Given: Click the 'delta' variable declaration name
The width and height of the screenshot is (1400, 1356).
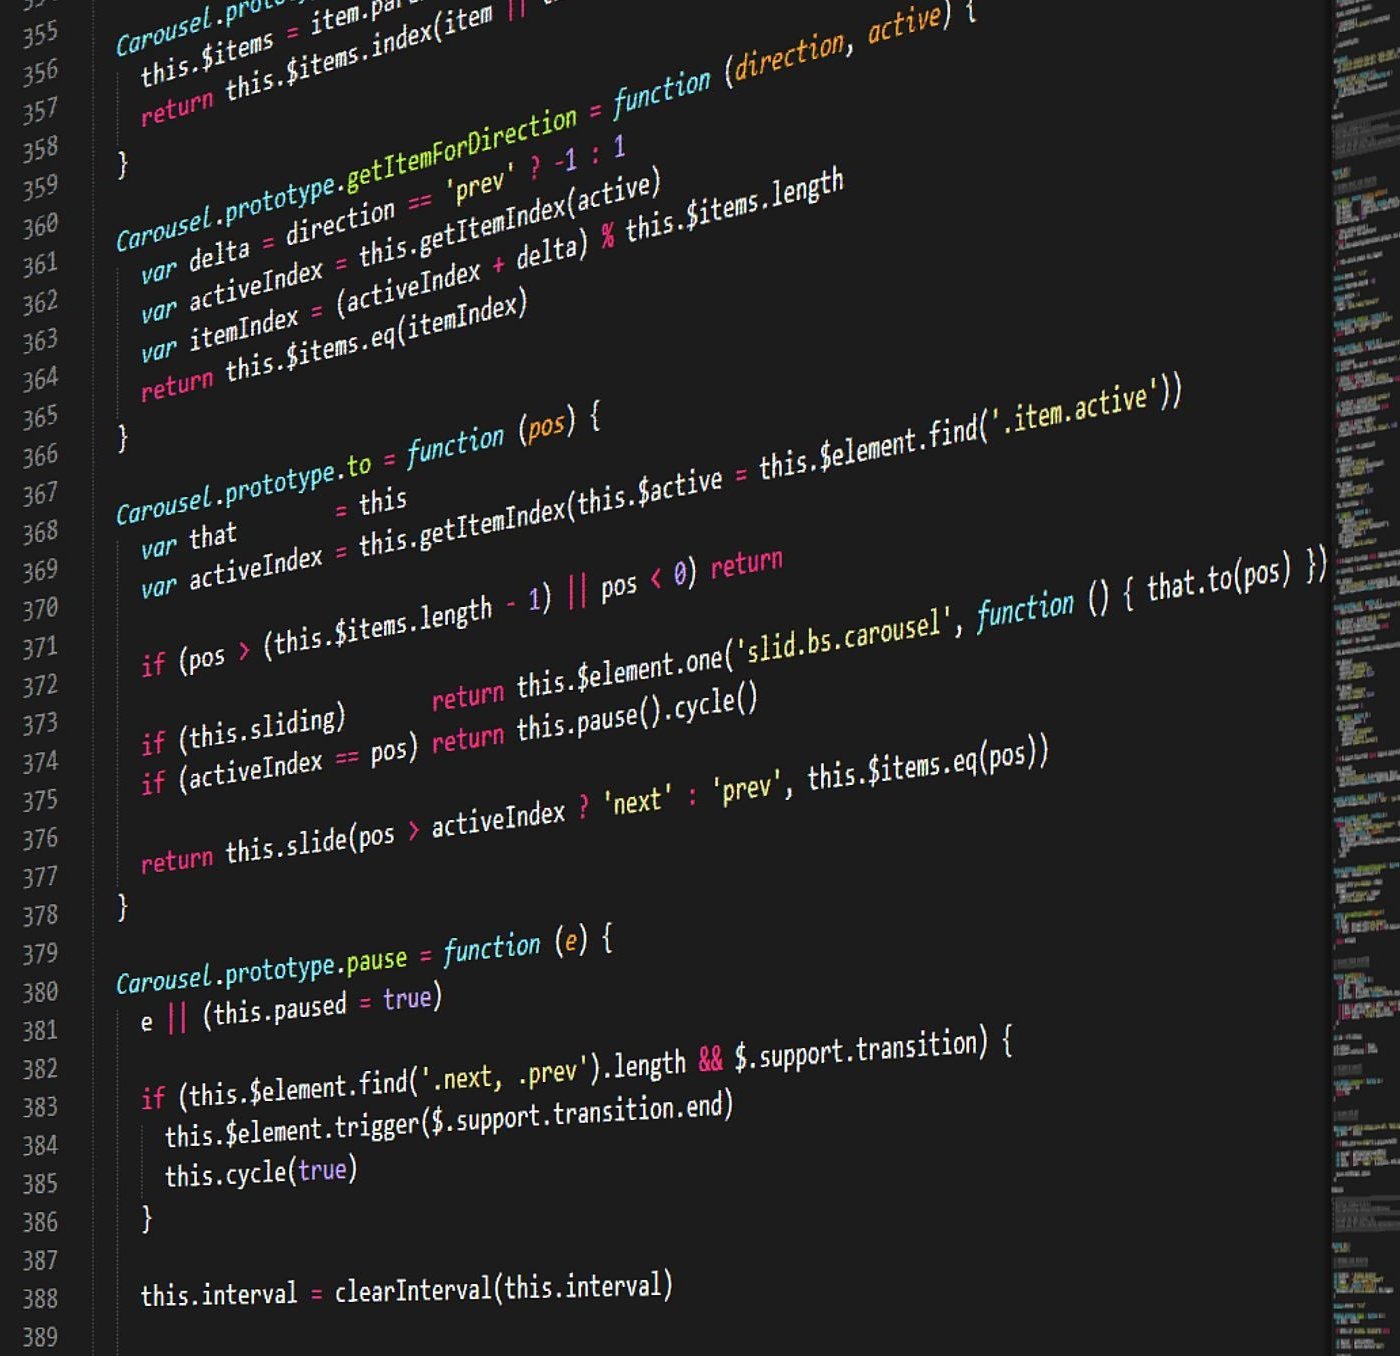Looking at the screenshot, I should coord(219,254).
